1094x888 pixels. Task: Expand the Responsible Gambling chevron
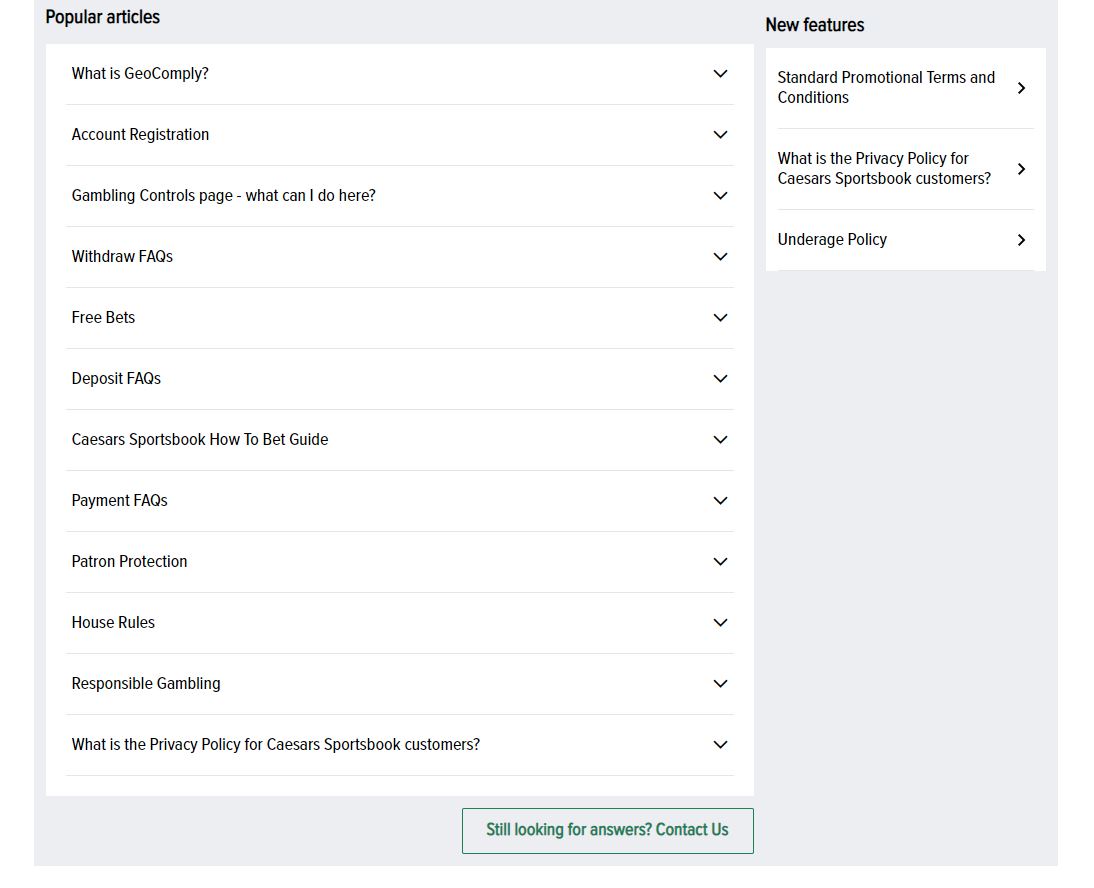tap(720, 684)
